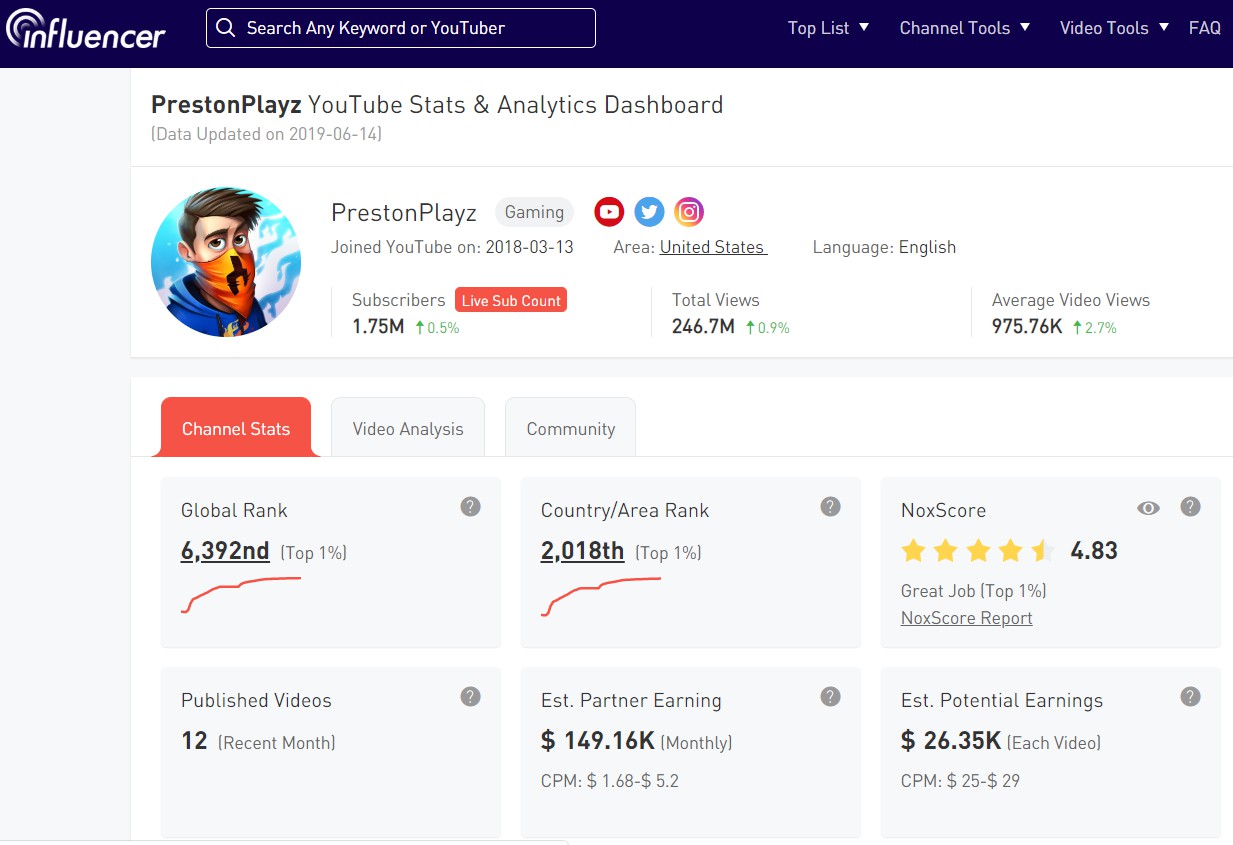1233x845 pixels.
Task: Click the PrestonPlayz profile avatar
Action: 226,262
